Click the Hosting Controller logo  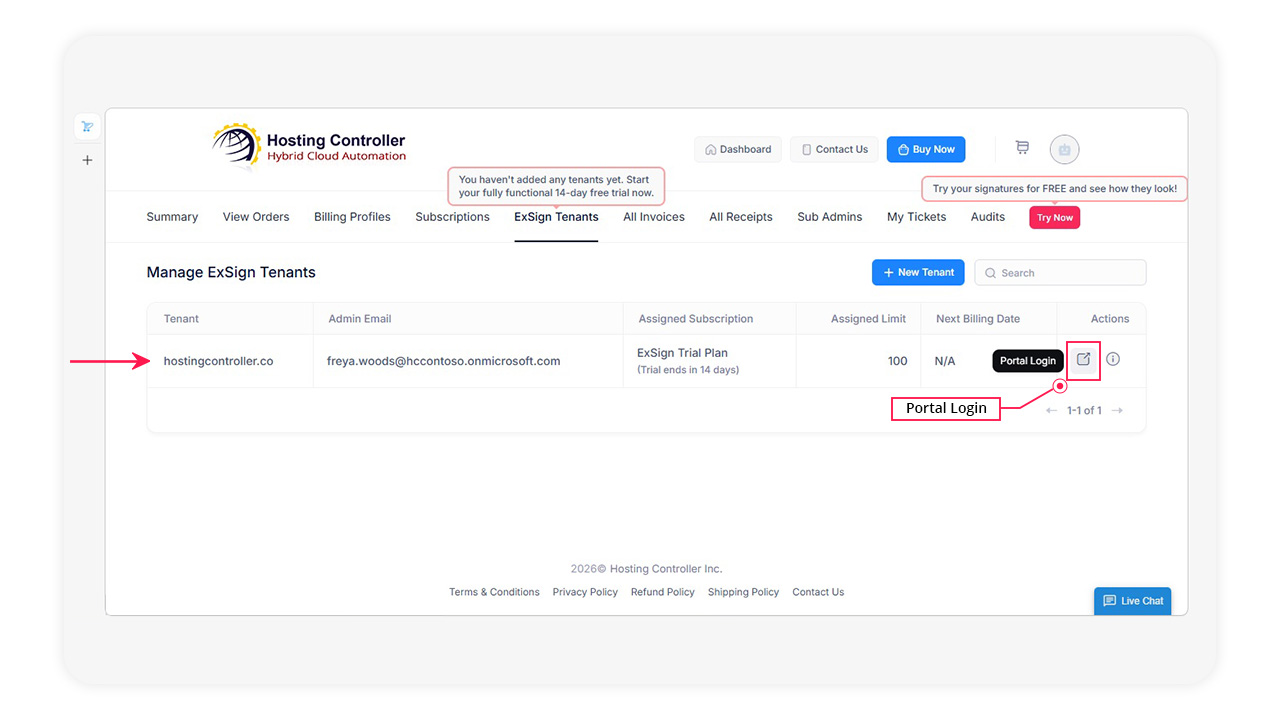tap(309, 147)
